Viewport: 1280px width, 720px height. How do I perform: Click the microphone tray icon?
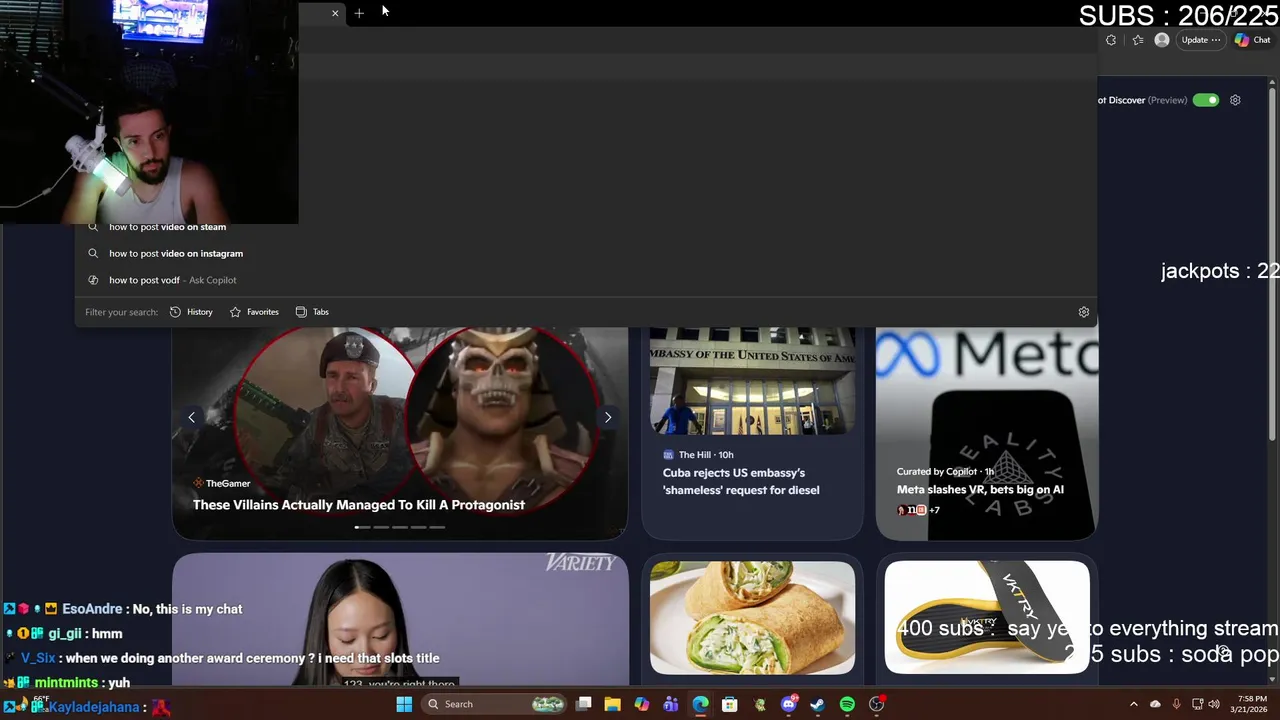click(1176, 704)
